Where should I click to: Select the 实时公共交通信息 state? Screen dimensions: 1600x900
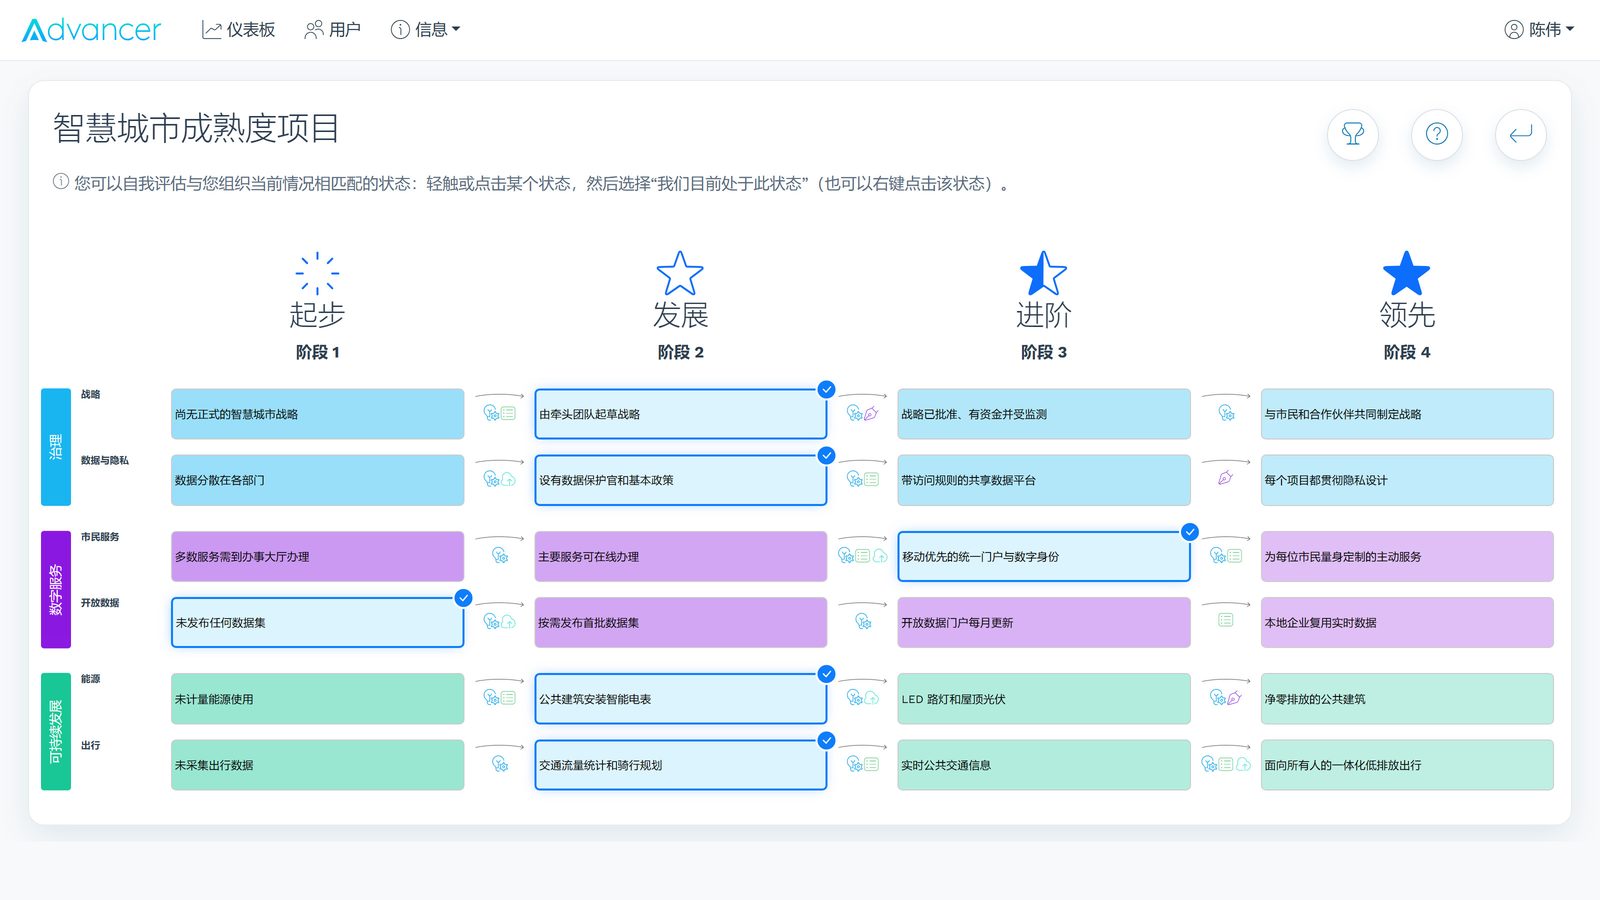[1044, 765]
